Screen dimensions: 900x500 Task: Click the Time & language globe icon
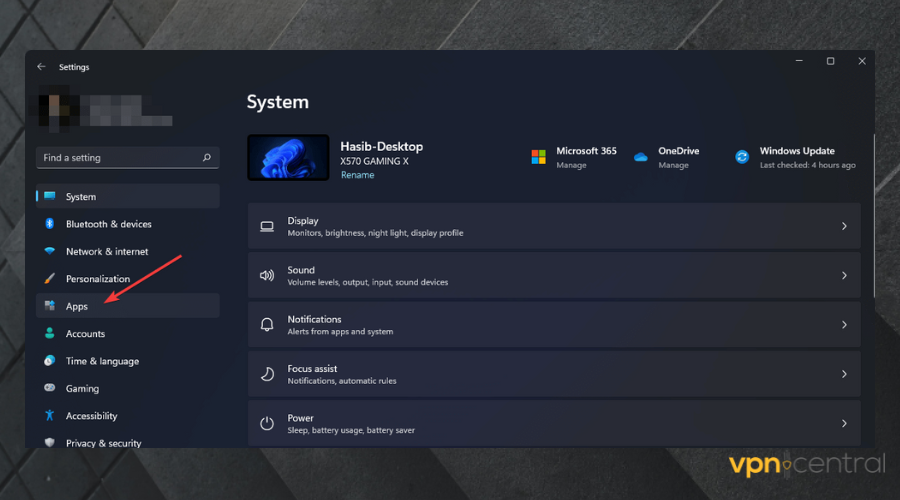pyautogui.click(x=49, y=361)
